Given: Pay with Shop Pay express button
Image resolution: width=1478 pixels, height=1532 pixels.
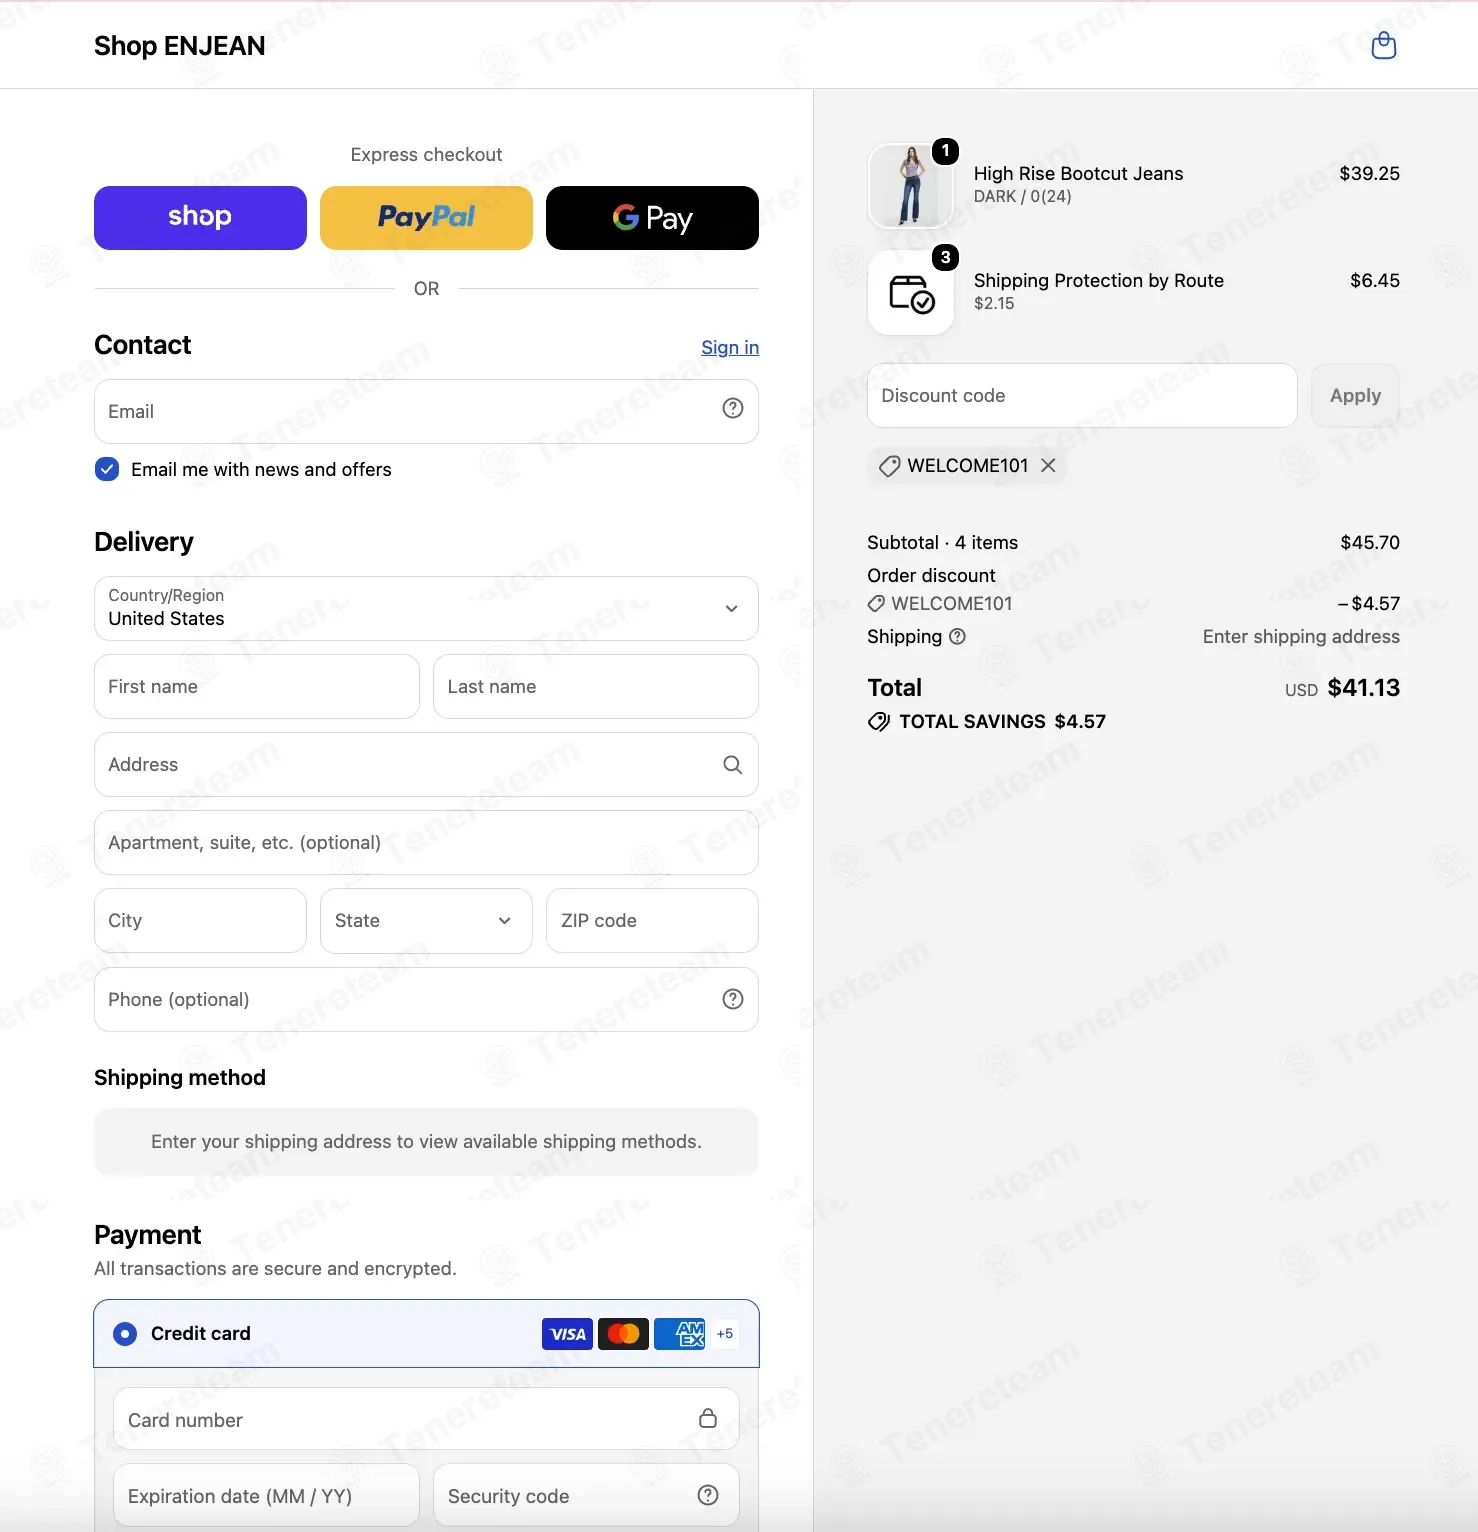Looking at the screenshot, I should pos(200,218).
